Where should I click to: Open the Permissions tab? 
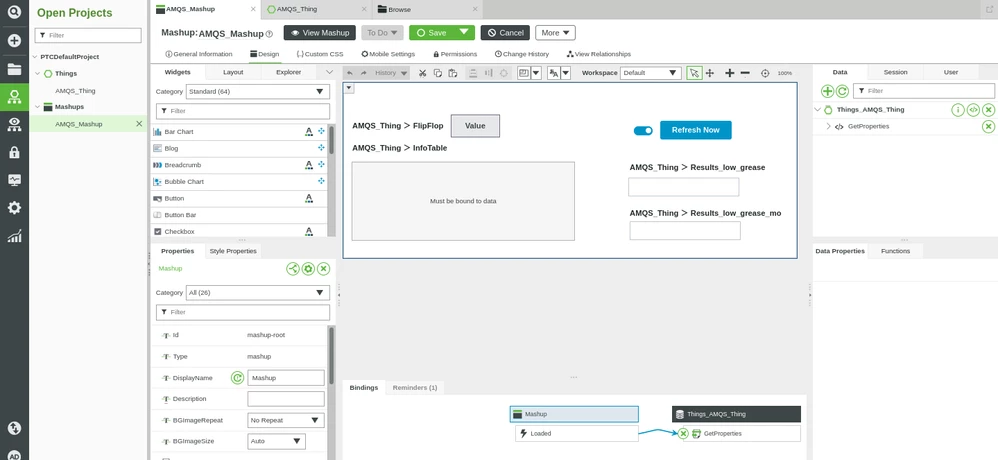pyautogui.click(x=454, y=54)
